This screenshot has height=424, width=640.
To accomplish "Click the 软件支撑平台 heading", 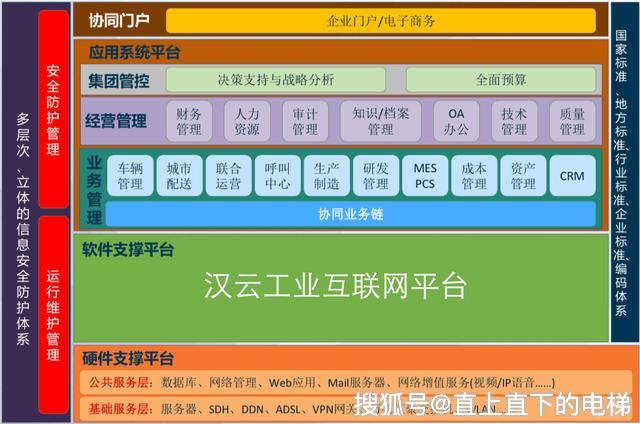I will click(128, 250).
